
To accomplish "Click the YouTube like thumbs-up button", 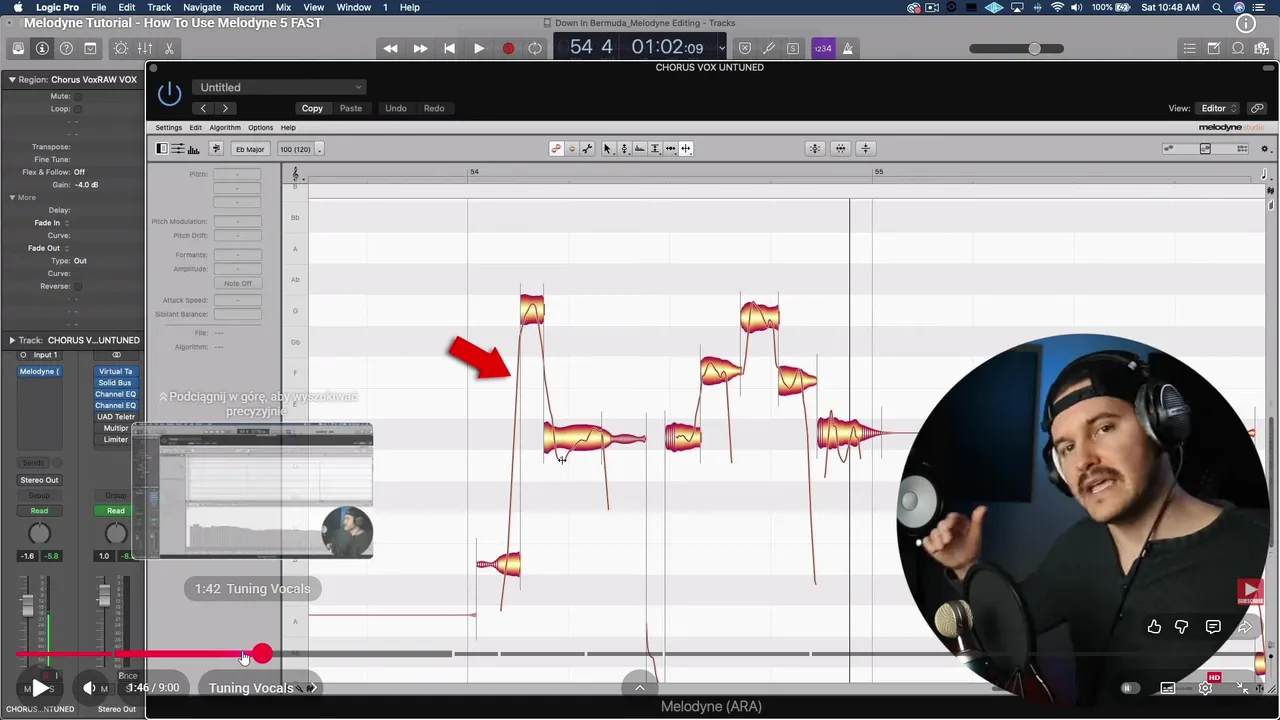I will [x=1154, y=627].
